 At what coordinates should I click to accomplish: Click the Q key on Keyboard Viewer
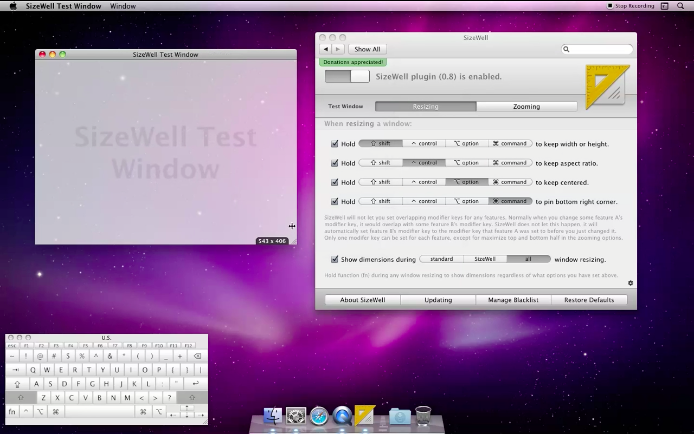pos(33,370)
